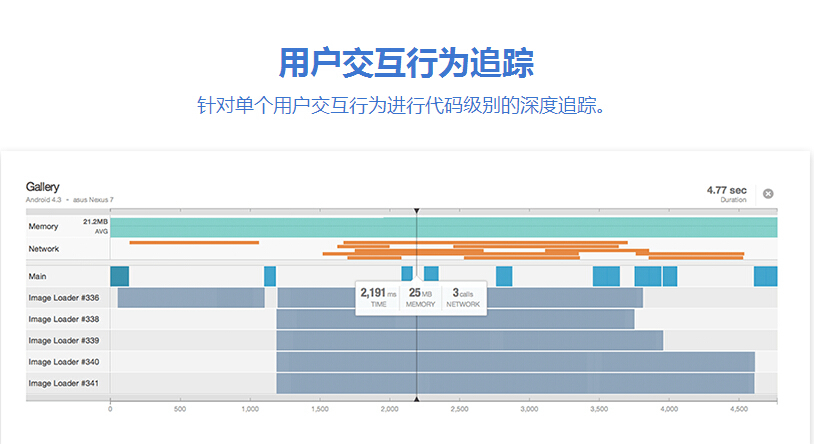
Task: Click the Image Loader #339 timeline bar
Action: point(470,340)
